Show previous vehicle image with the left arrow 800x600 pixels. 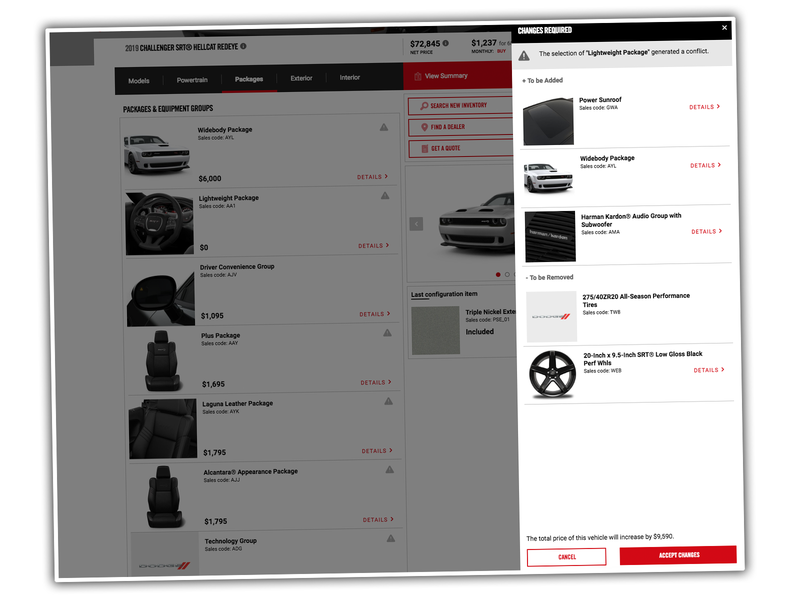(416, 224)
